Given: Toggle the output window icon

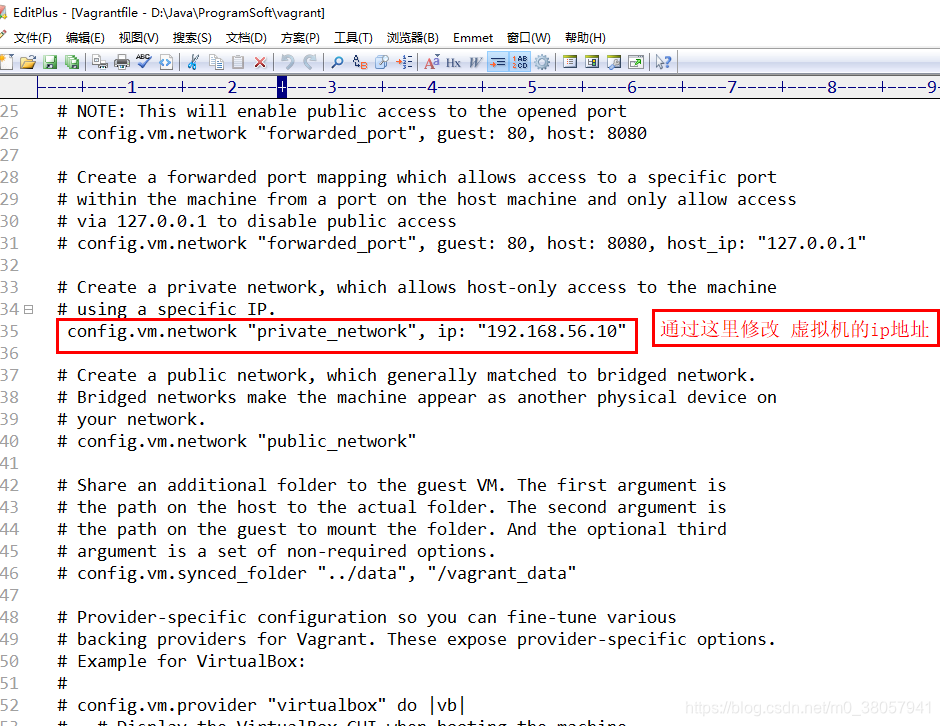Looking at the screenshot, I should tap(614, 62).
